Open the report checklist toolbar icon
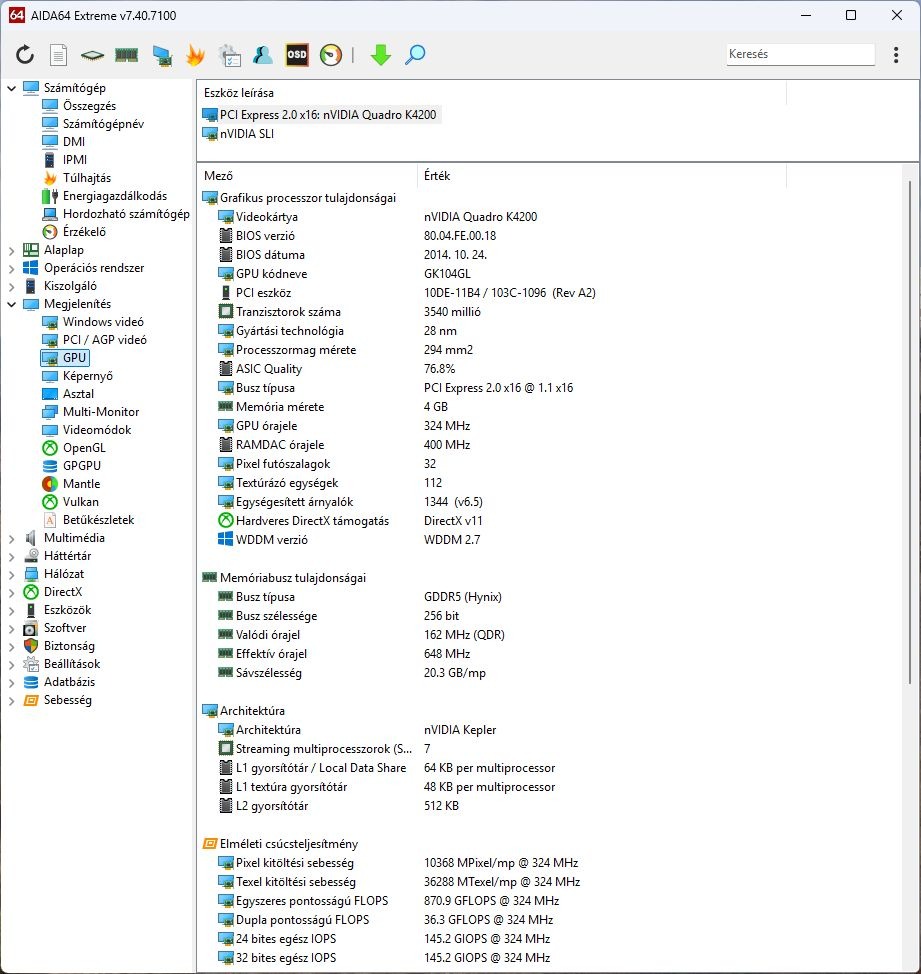Screen dimensions: 921x974 point(230,55)
